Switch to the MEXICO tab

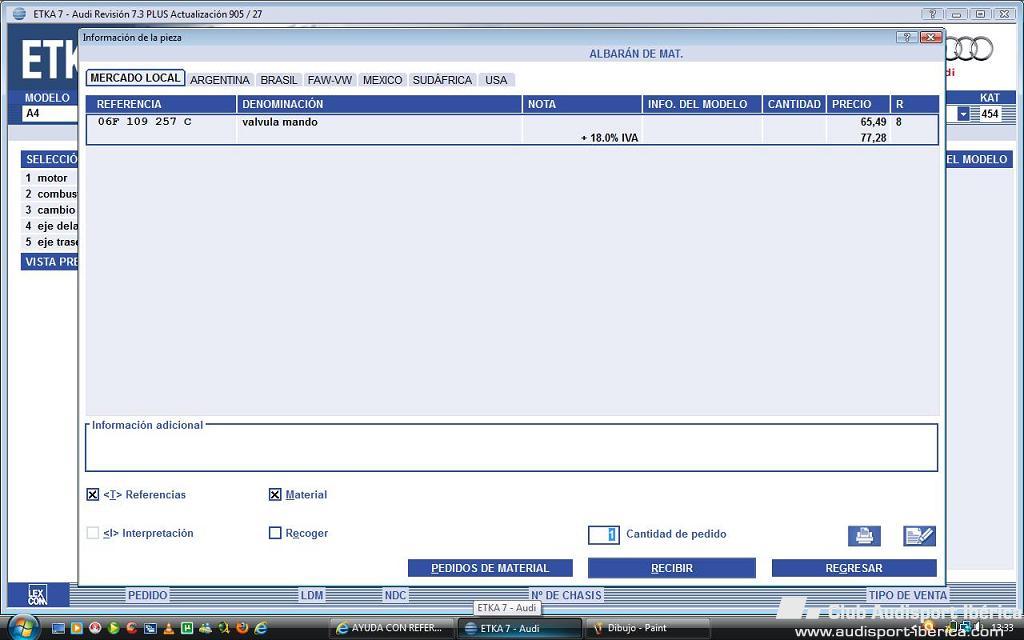(x=383, y=80)
